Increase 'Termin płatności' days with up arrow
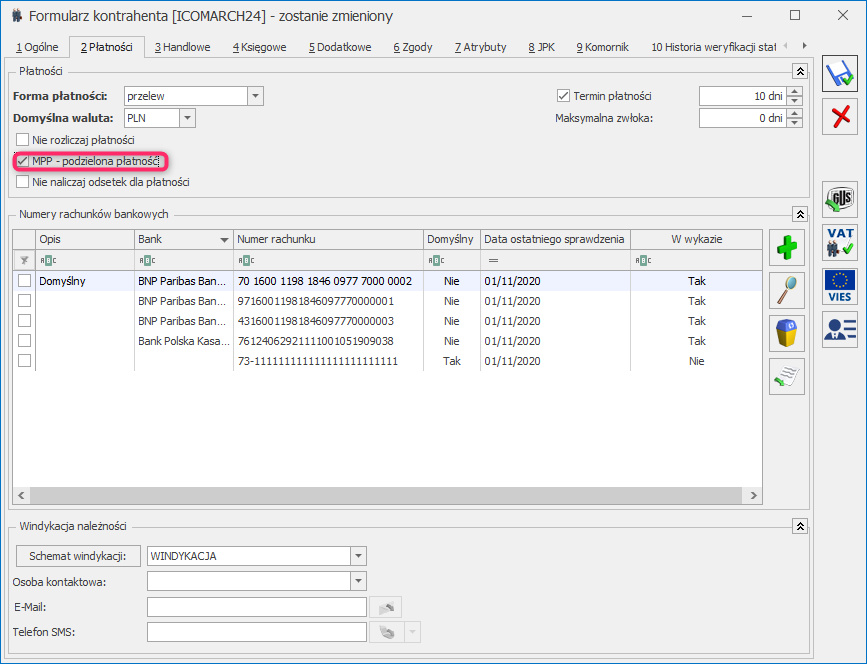The image size is (867, 664). click(x=795, y=91)
